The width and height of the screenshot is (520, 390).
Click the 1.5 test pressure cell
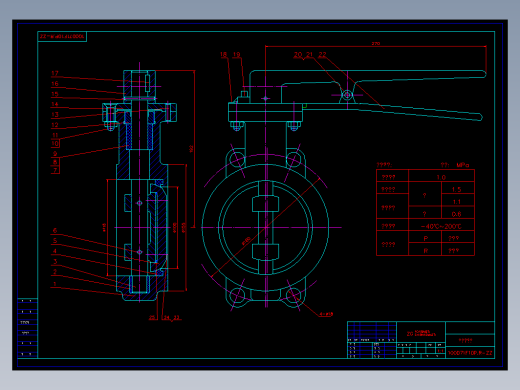457,190
